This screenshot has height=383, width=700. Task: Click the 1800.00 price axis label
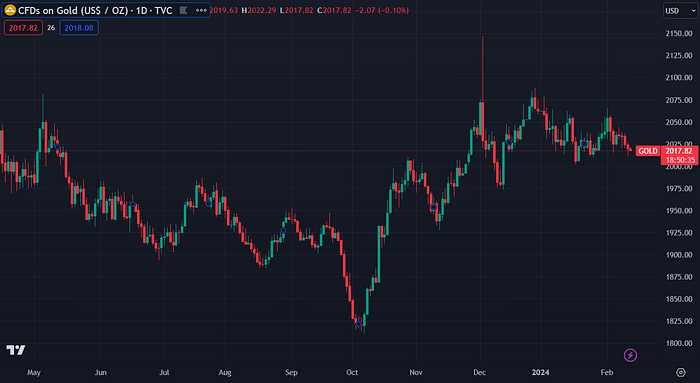point(679,343)
